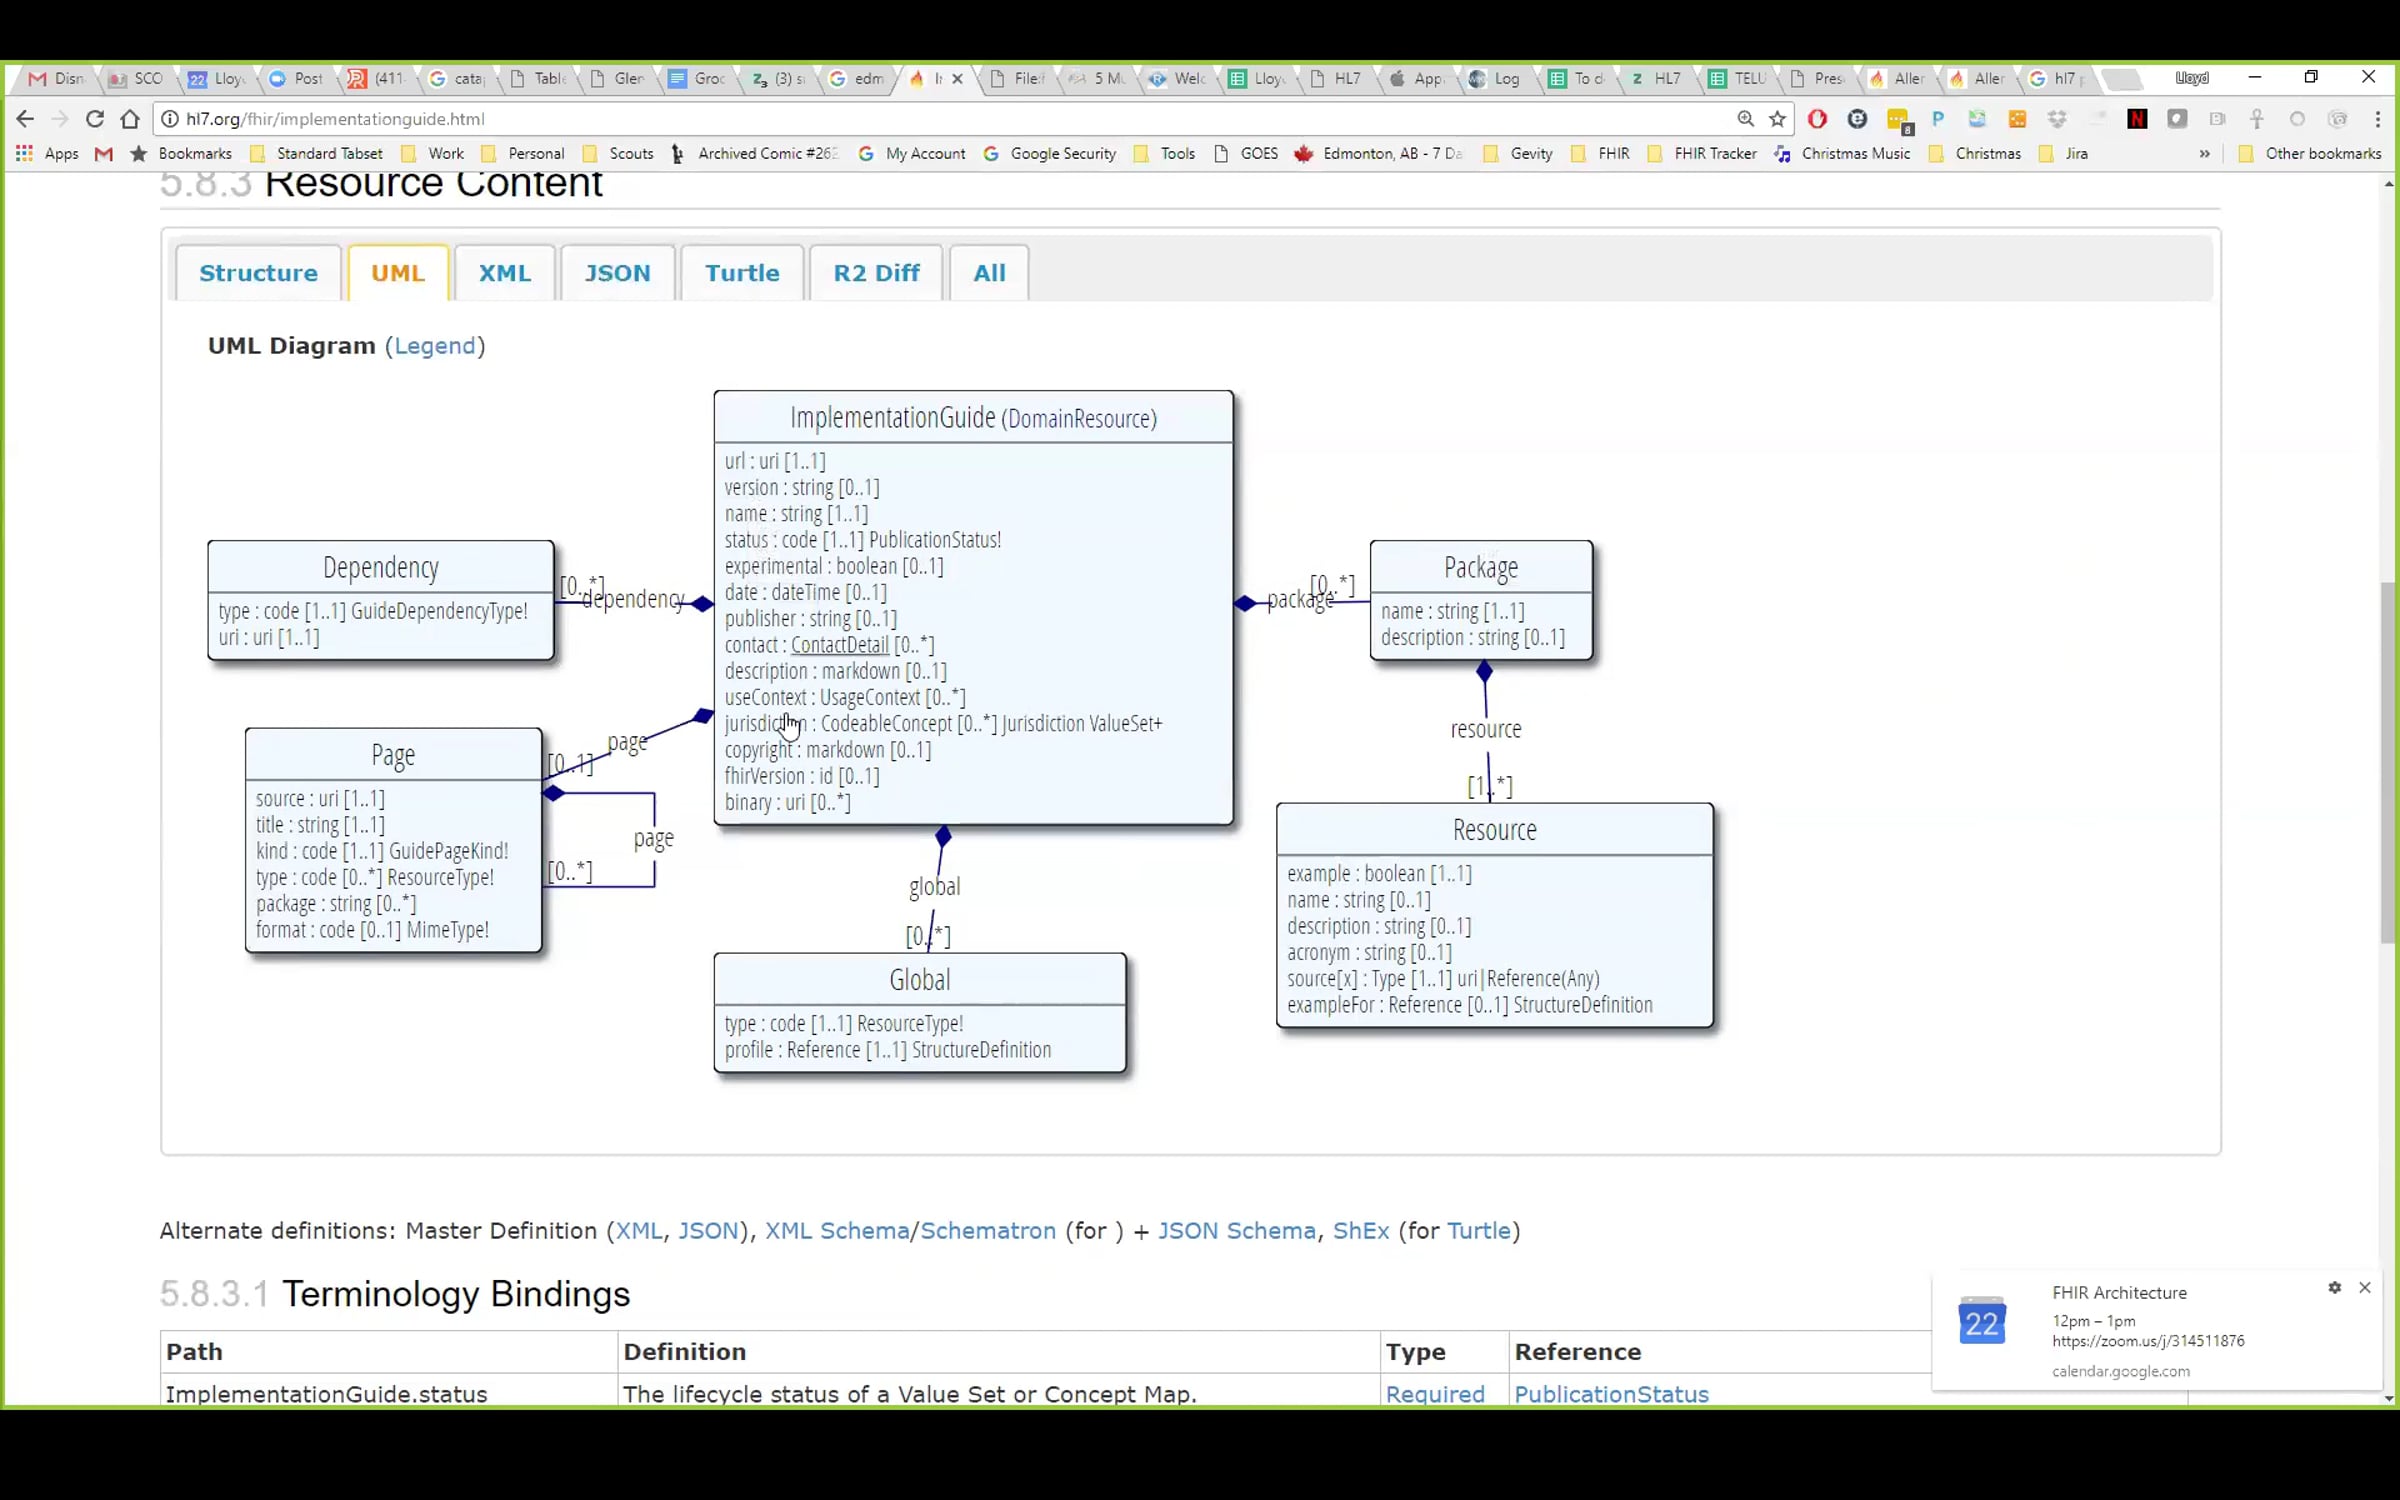Viewport: 2400px width, 1500px height.
Task: Click the Netflix extension icon
Action: [2137, 119]
